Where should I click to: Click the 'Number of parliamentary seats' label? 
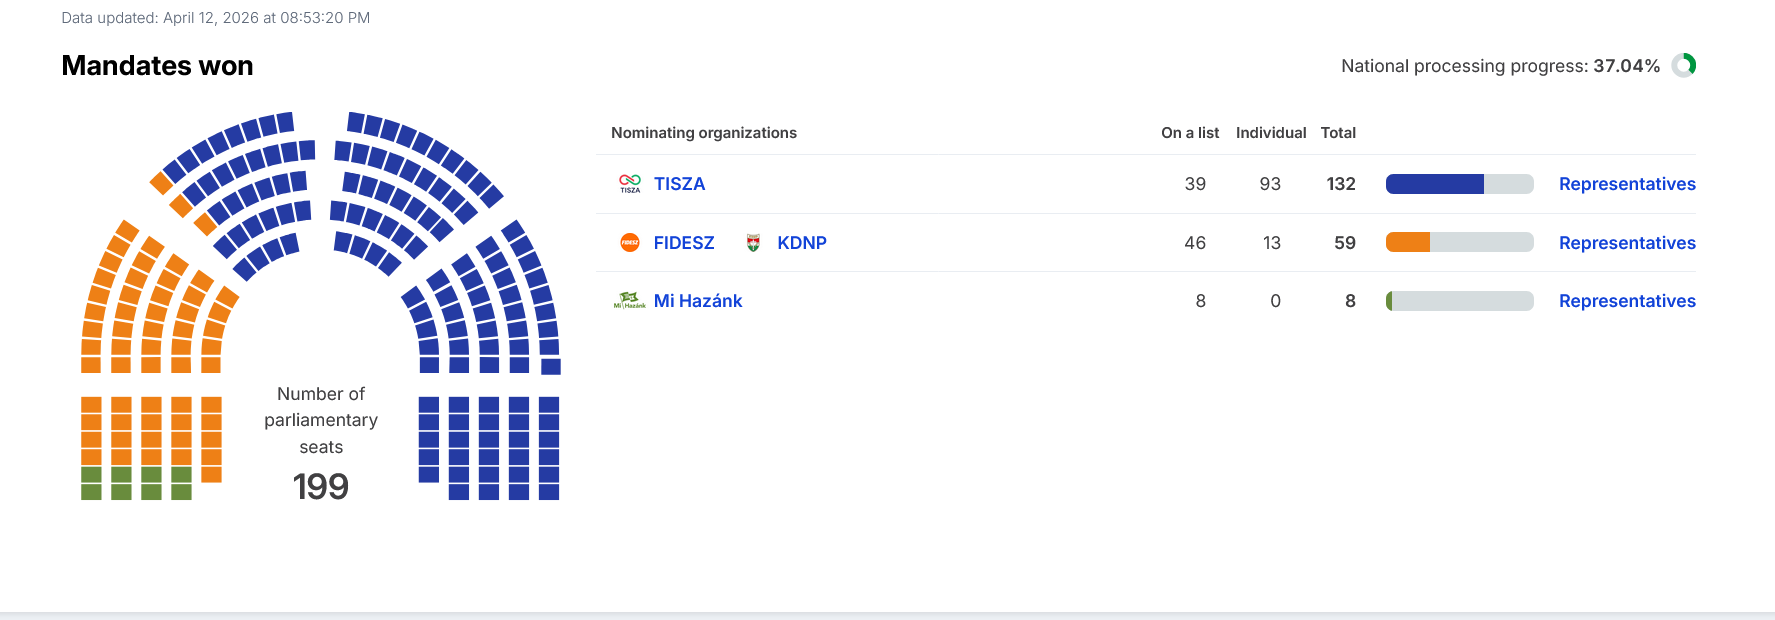(321, 420)
